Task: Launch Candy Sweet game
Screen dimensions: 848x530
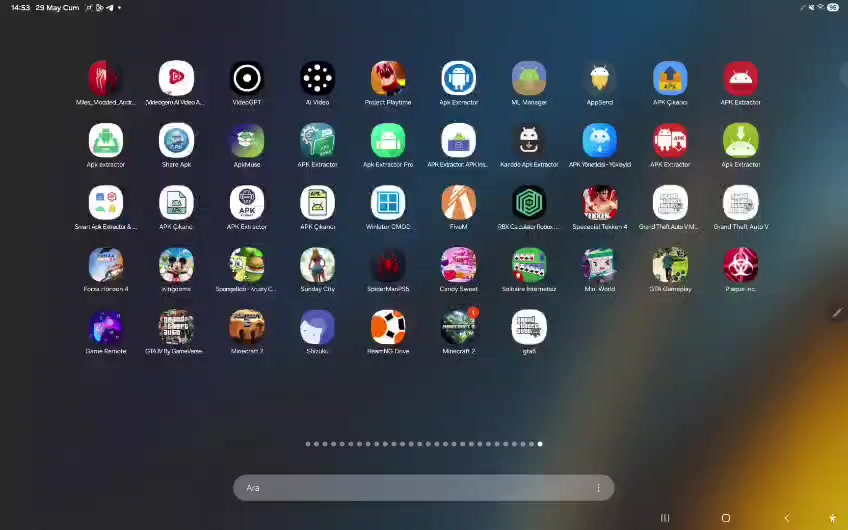Action: click(459, 266)
